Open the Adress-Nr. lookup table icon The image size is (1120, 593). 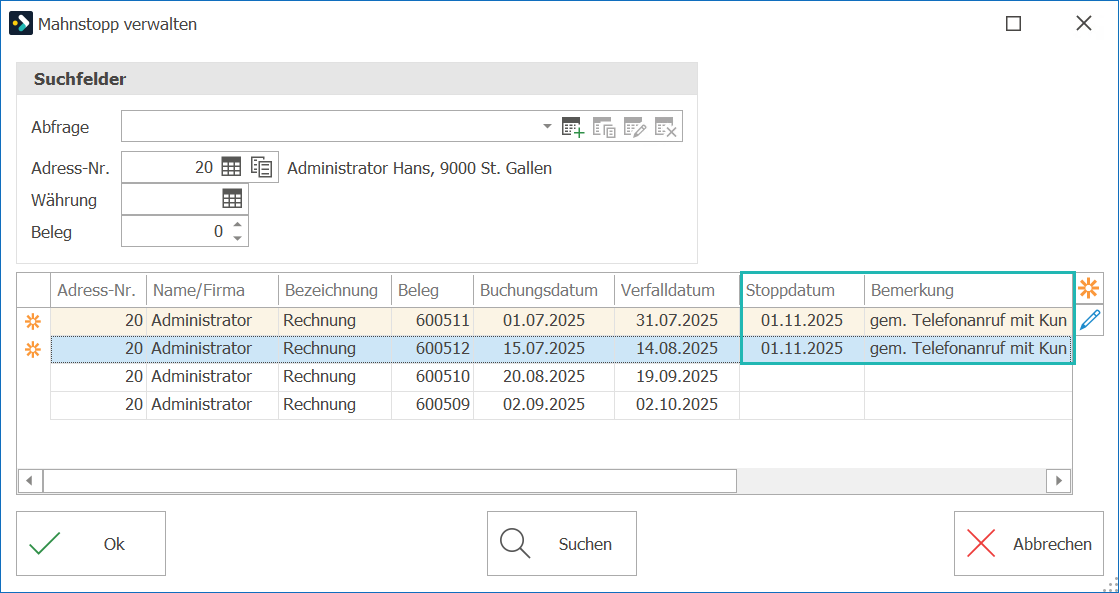[231, 168]
